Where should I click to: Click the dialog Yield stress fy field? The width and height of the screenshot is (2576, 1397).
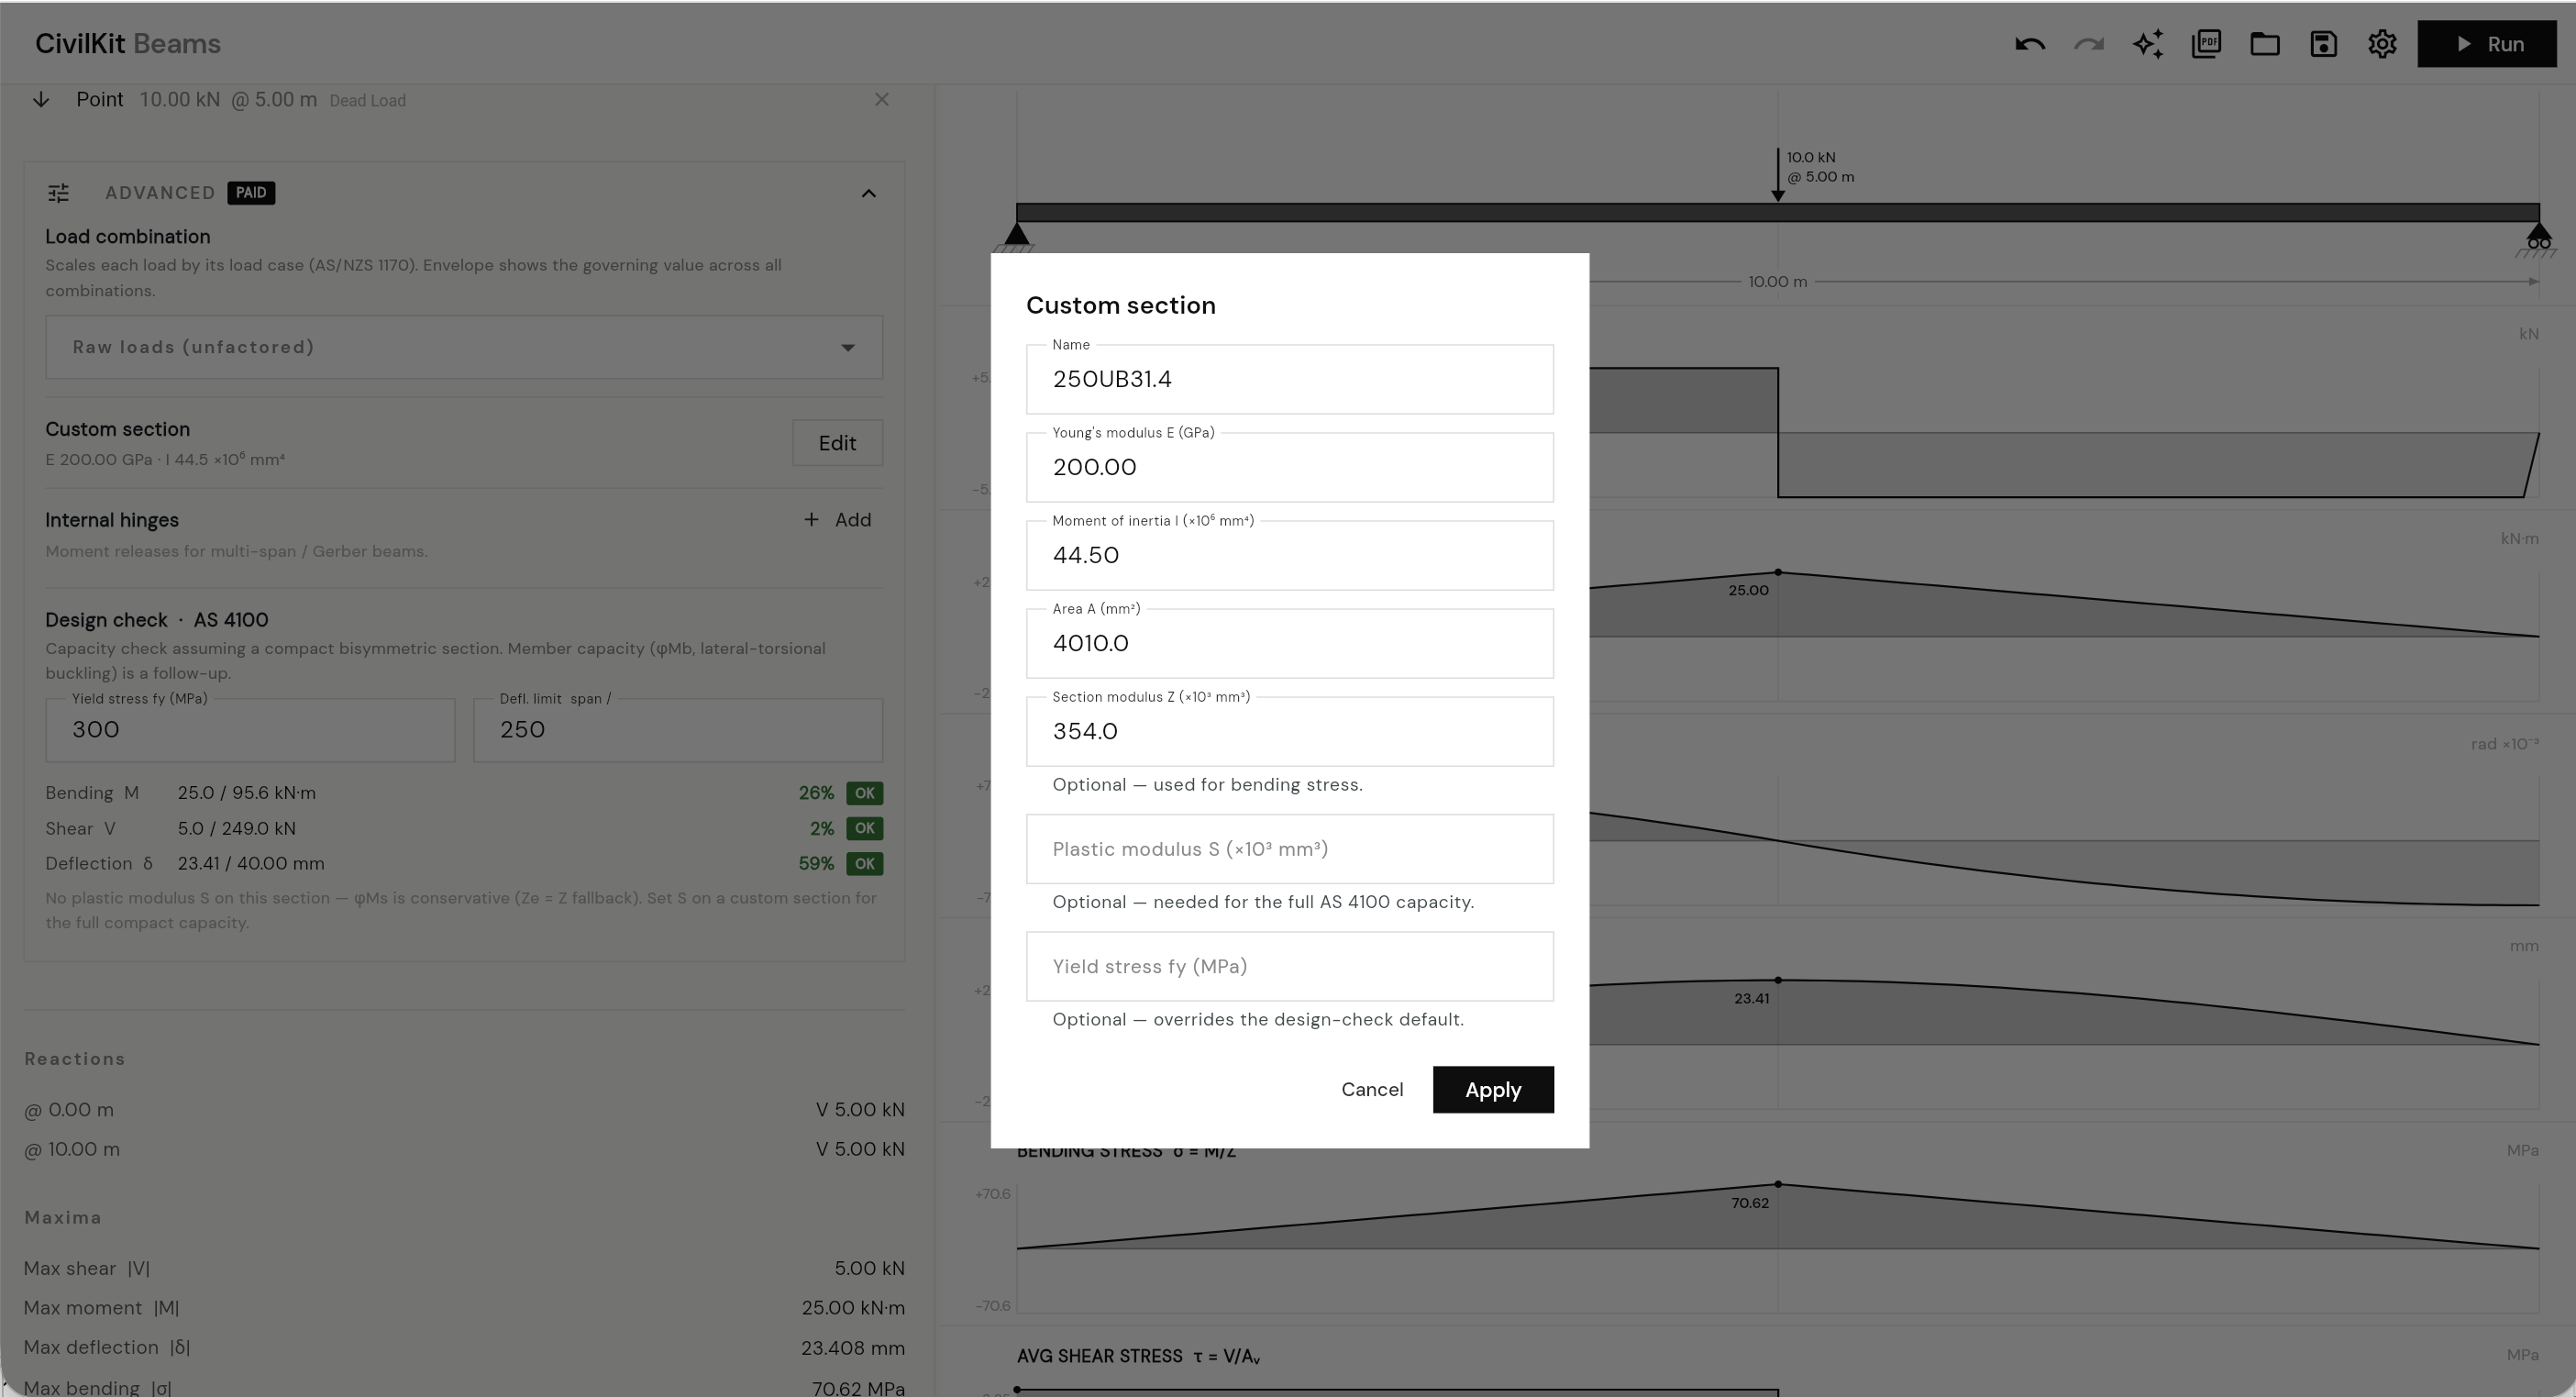coord(1290,966)
